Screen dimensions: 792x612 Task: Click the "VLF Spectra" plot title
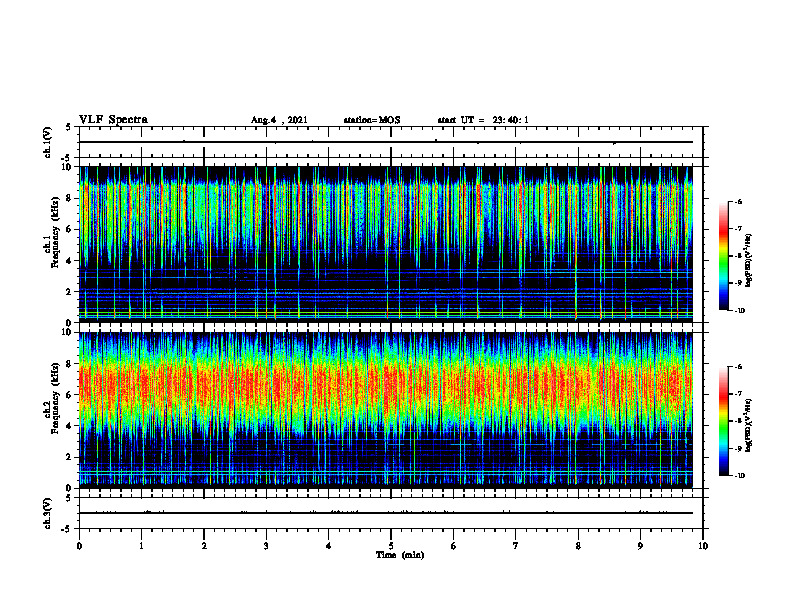click(113, 120)
